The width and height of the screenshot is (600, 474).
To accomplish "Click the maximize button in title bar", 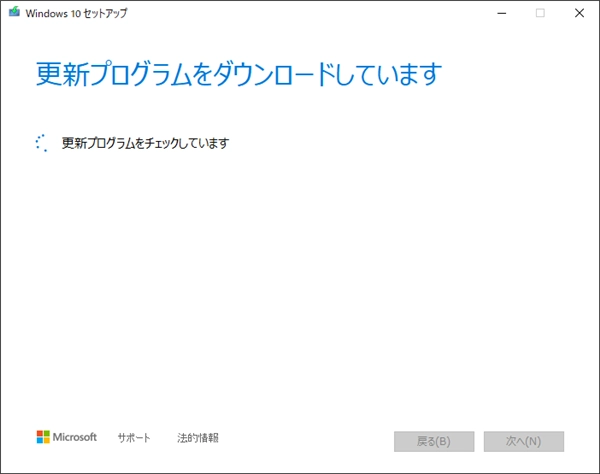I will click(x=540, y=13).
